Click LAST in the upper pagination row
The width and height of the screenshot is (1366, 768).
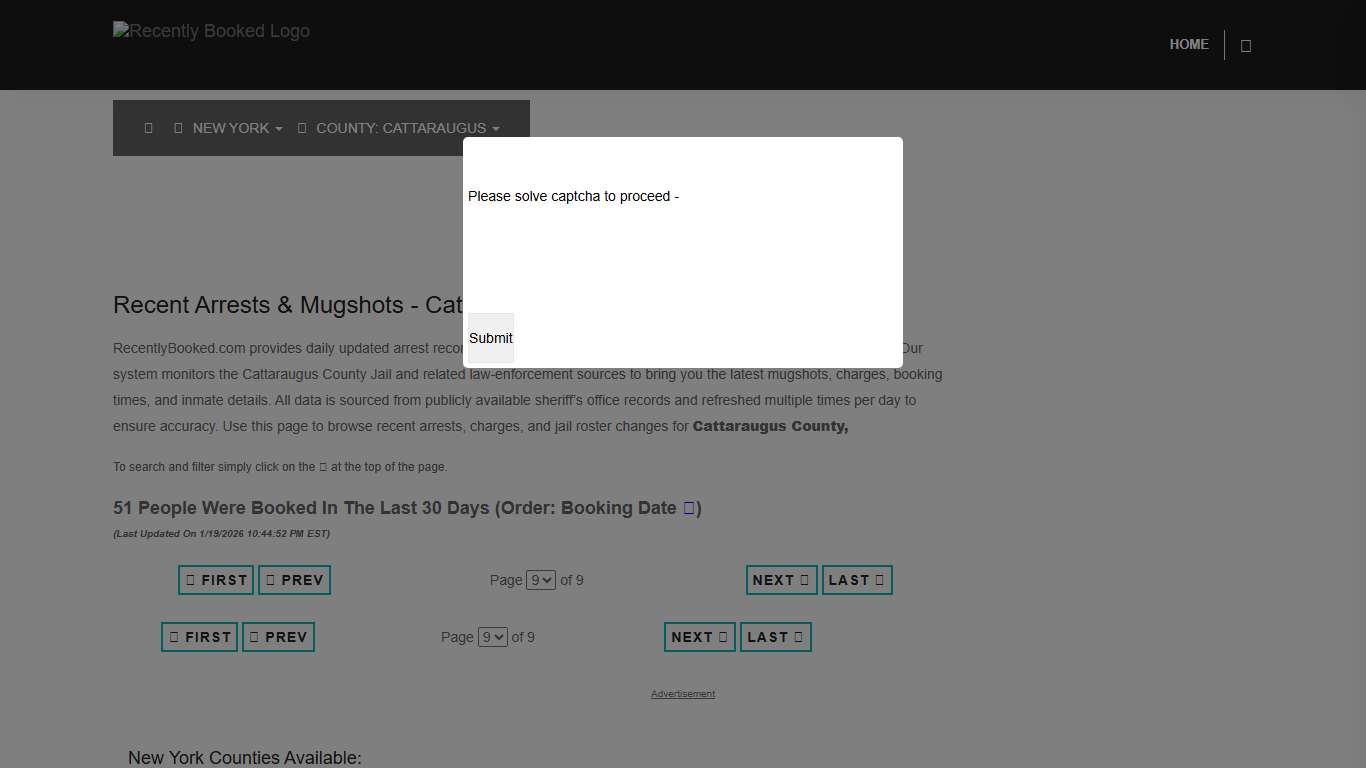[857, 580]
